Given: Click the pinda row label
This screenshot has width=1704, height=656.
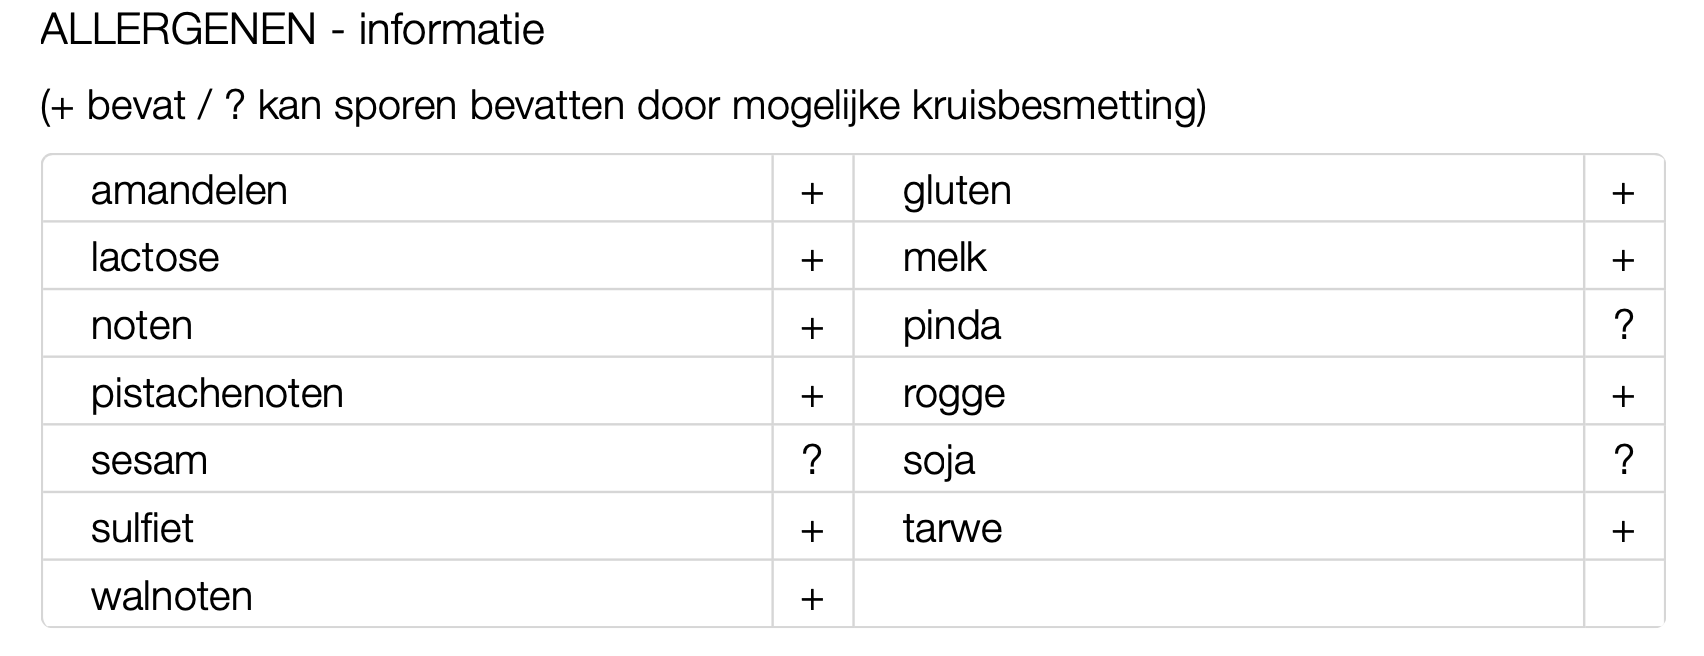Looking at the screenshot, I should (x=951, y=326).
